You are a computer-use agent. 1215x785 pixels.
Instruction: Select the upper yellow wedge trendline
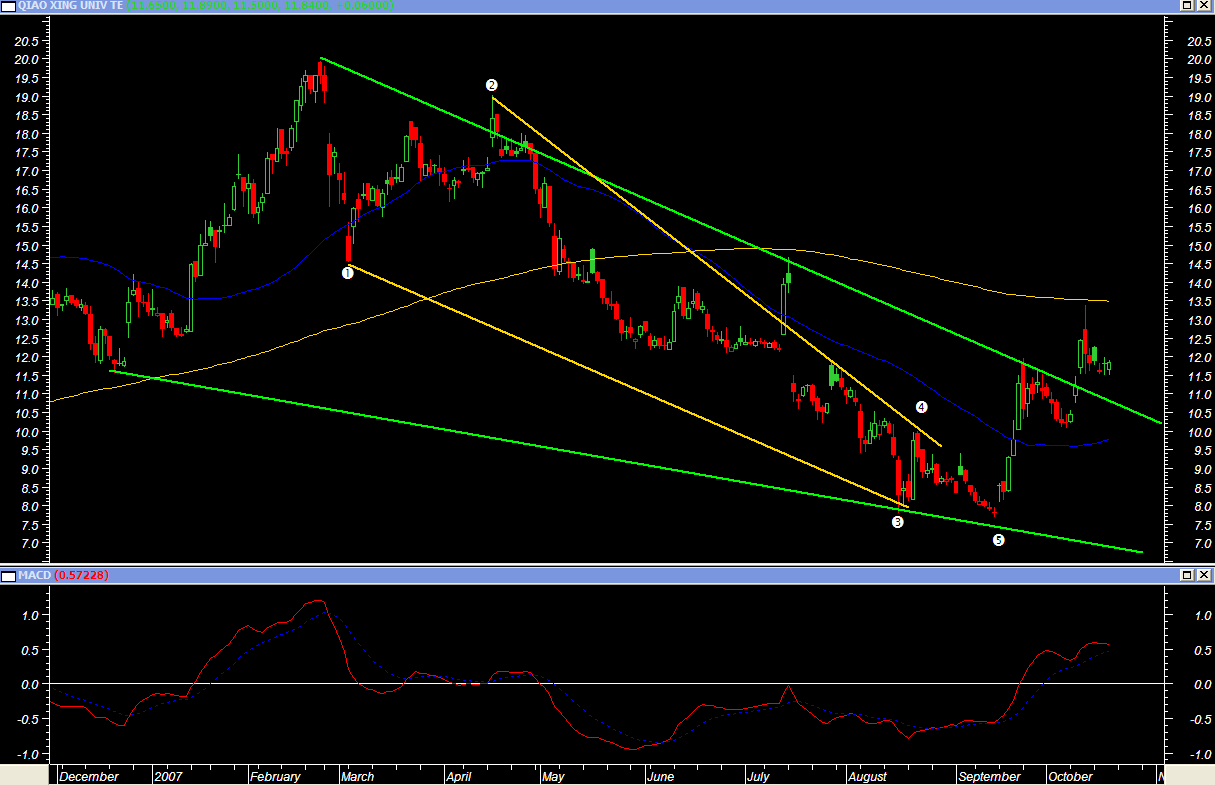[x=716, y=270]
